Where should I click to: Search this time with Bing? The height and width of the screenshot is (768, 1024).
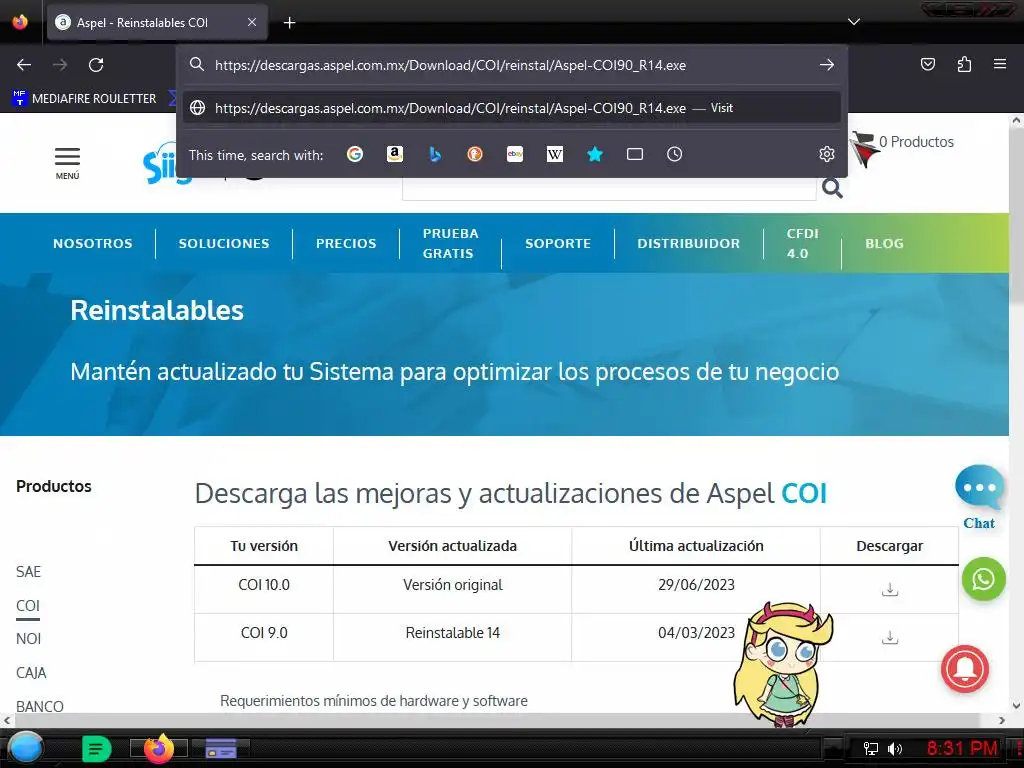435,154
